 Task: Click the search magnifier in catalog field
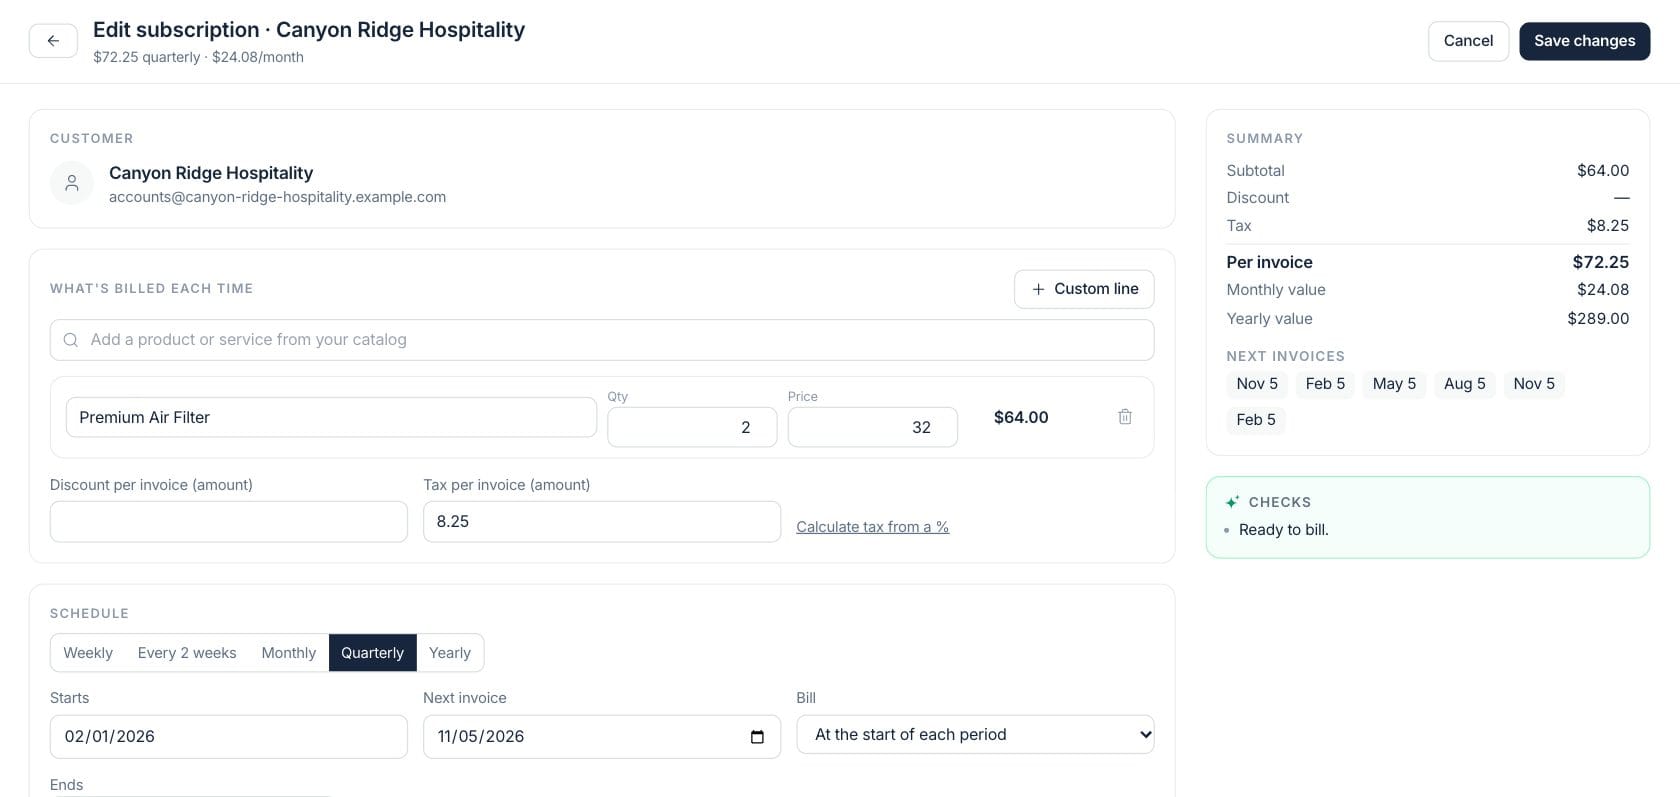pyautogui.click(x=71, y=340)
